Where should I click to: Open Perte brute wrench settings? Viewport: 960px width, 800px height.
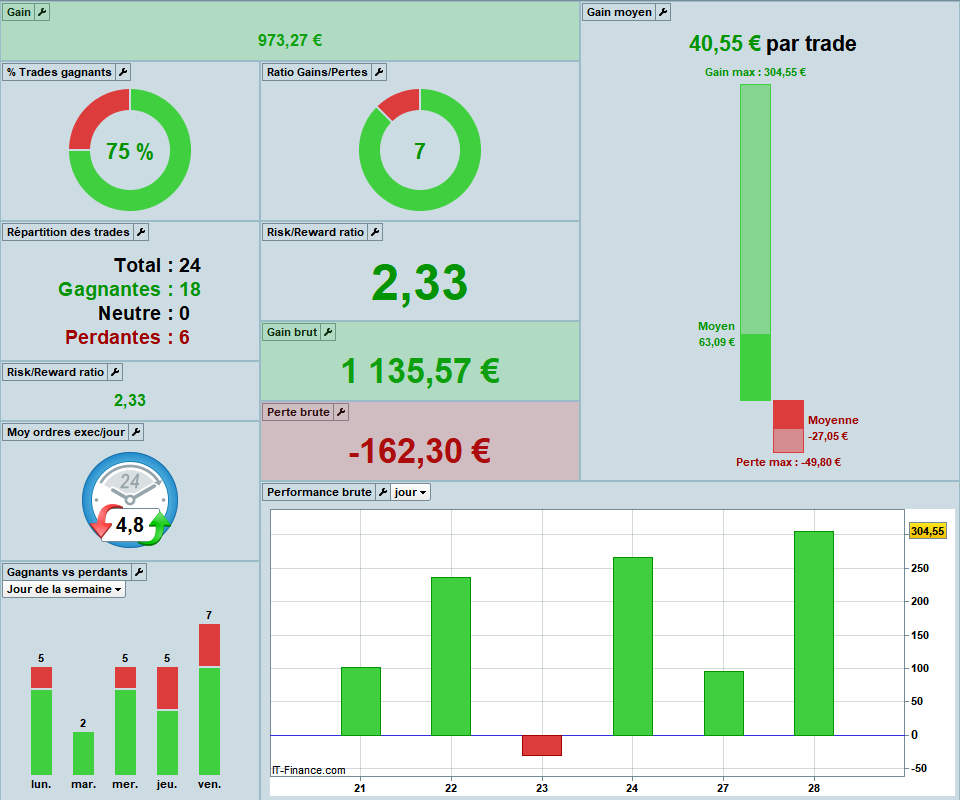pos(341,412)
